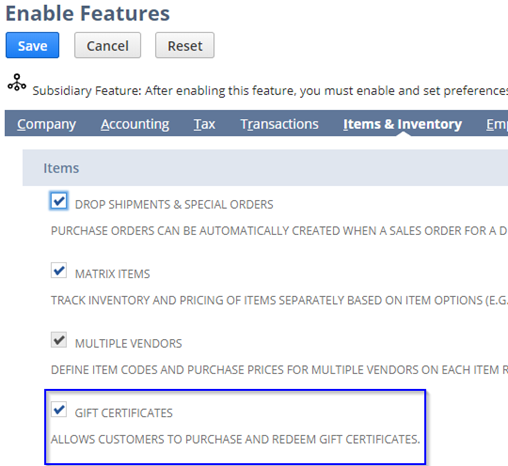Toggle the Multiple Vendors checkbox

pyautogui.click(x=59, y=340)
